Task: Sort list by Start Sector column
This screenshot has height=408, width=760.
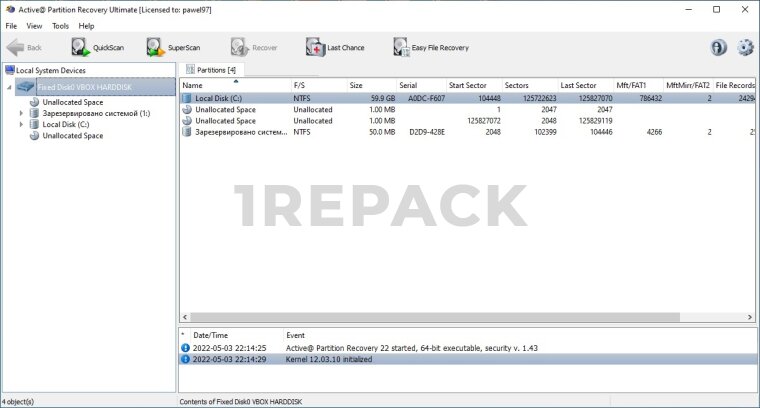Action: tap(468, 85)
